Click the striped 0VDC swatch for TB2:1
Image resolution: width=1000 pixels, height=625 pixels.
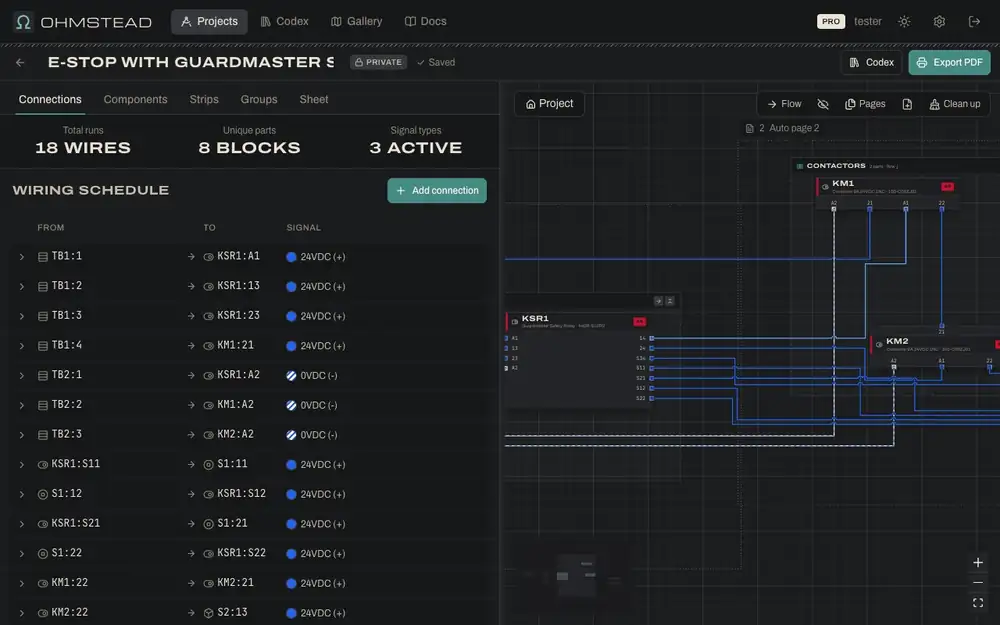291,376
